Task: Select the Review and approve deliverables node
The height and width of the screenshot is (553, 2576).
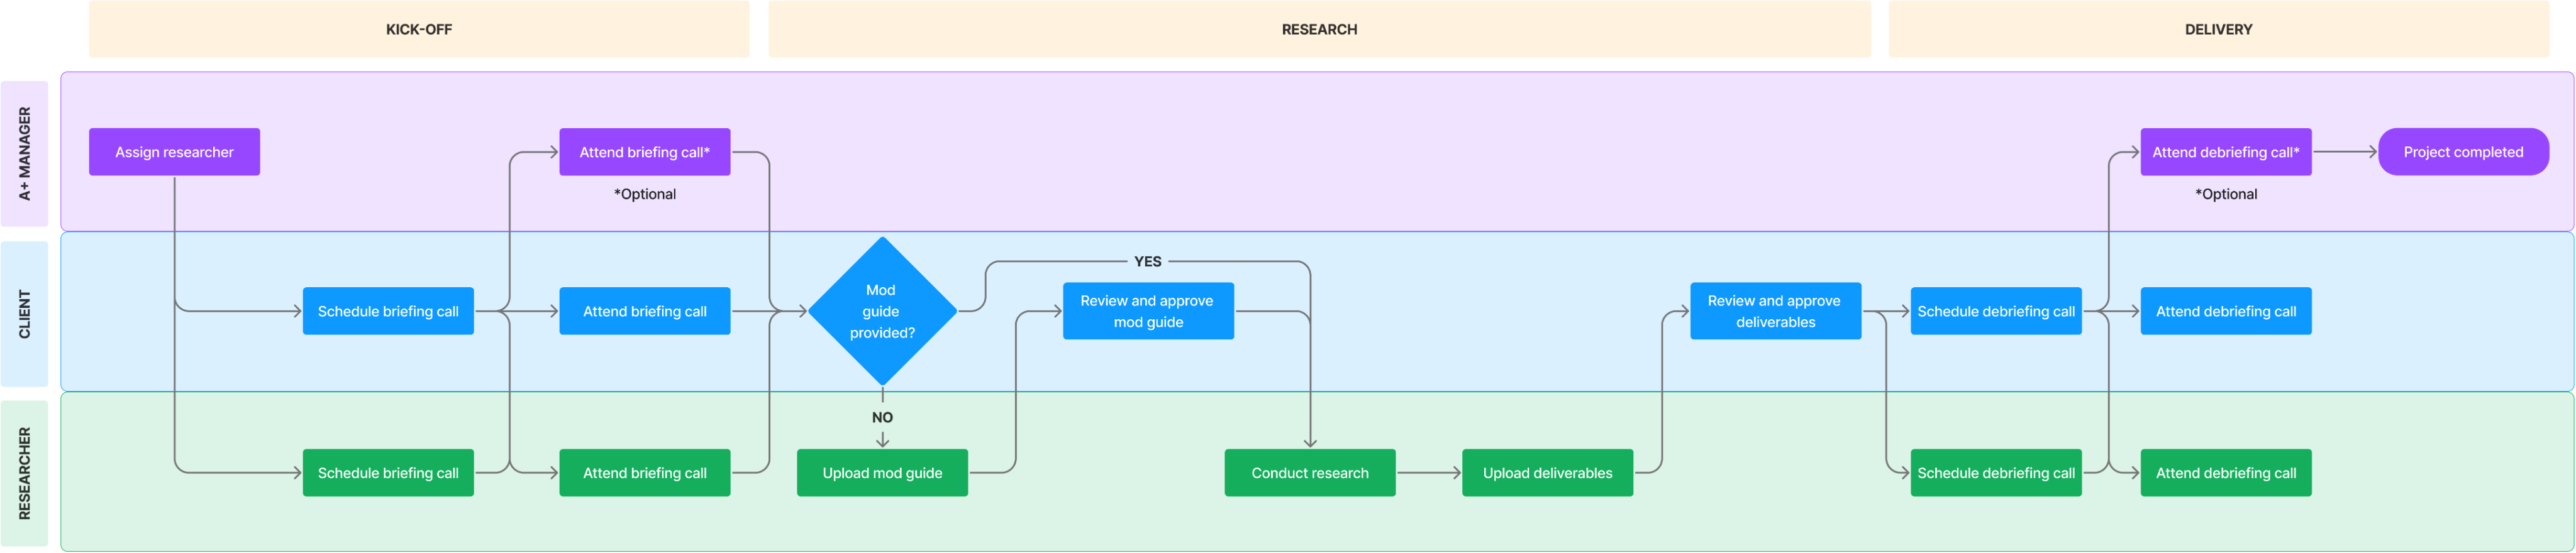Action: 1775,311
